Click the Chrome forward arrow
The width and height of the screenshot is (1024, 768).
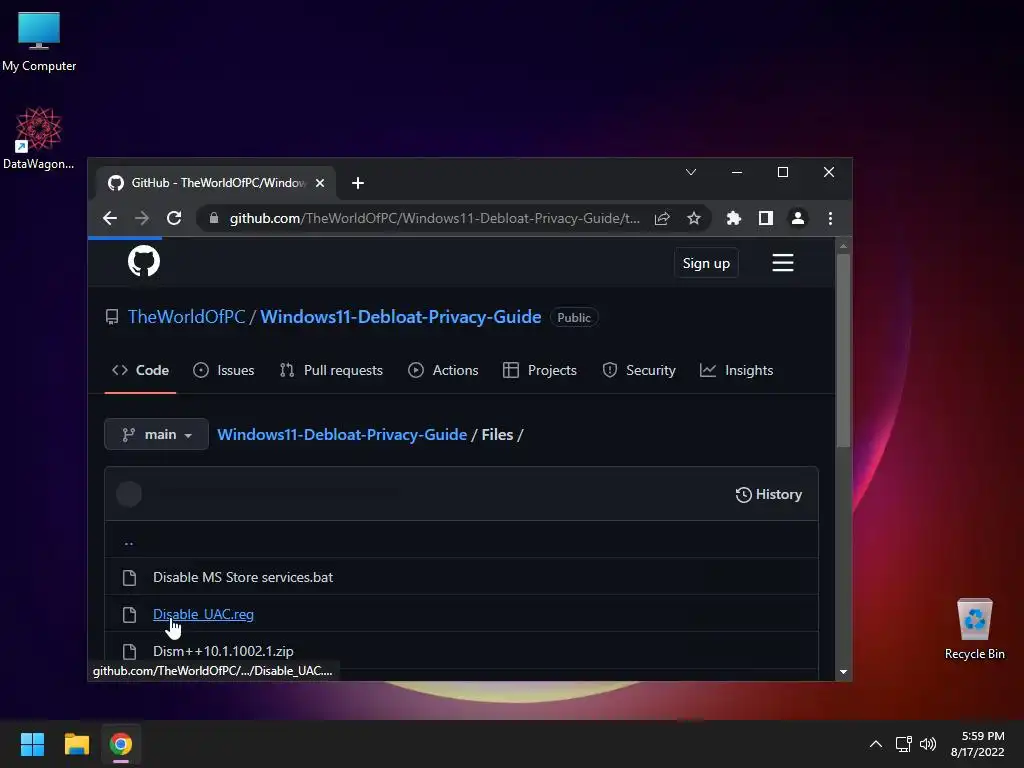(142, 218)
